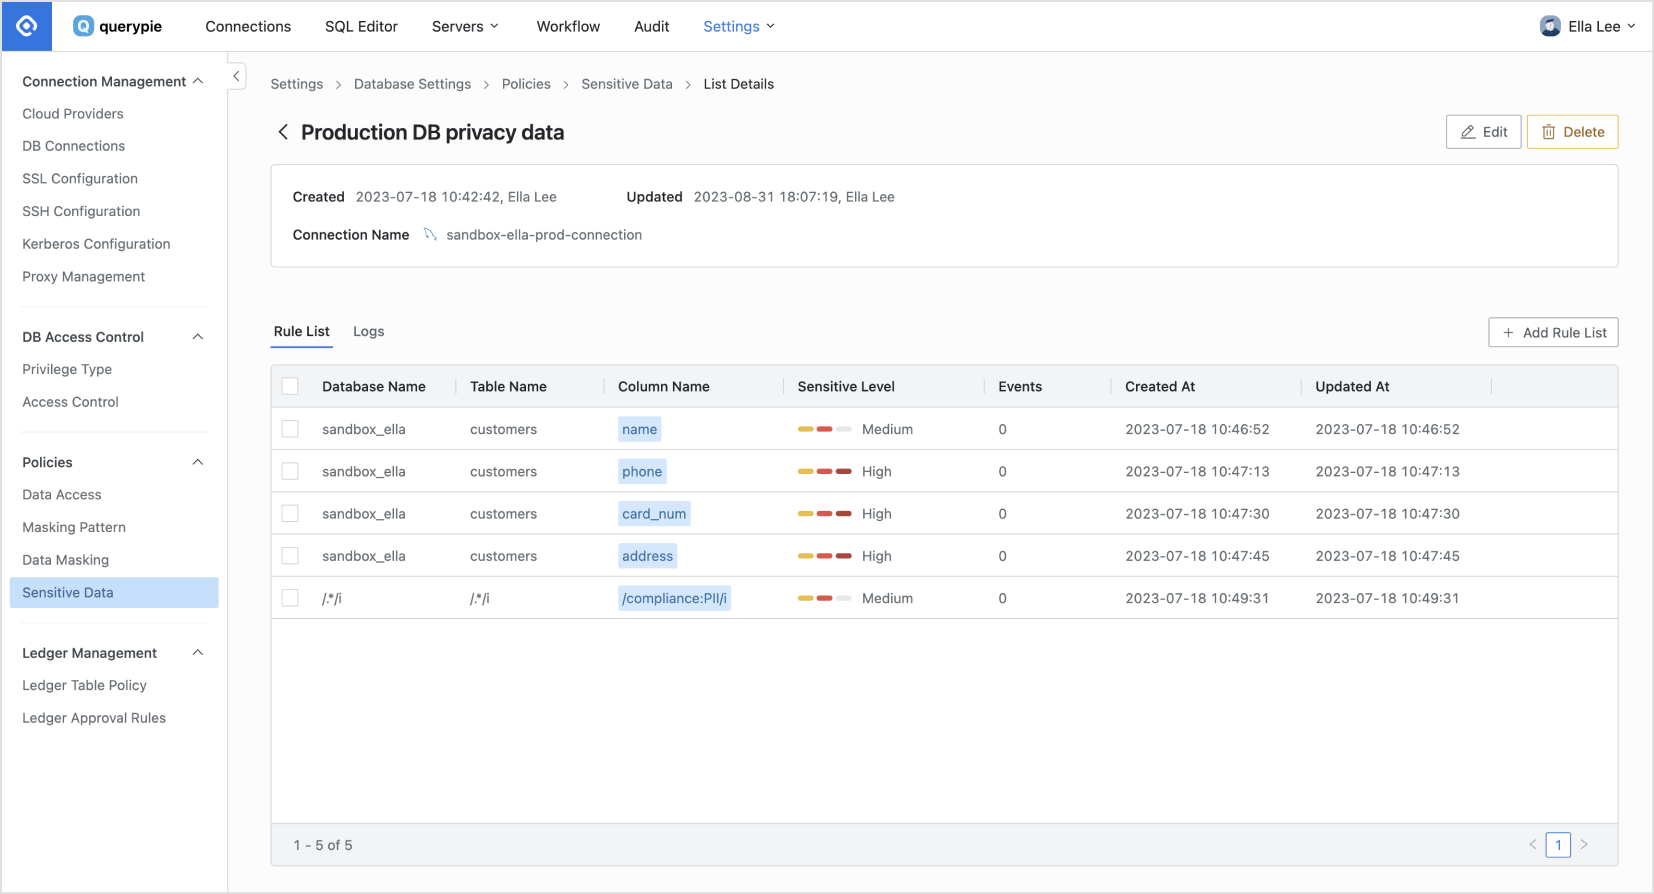Click the phone column name tag
Image resolution: width=1654 pixels, height=894 pixels.
tap(642, 471)
